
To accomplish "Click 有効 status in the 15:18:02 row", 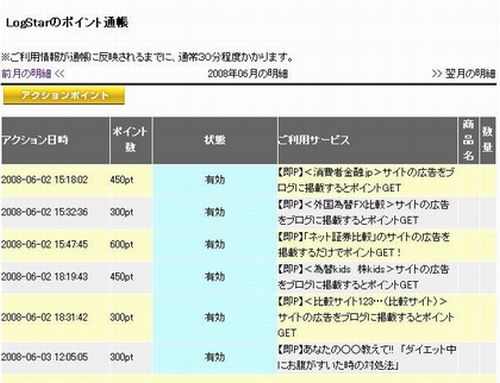I will [x=215, y=180].
